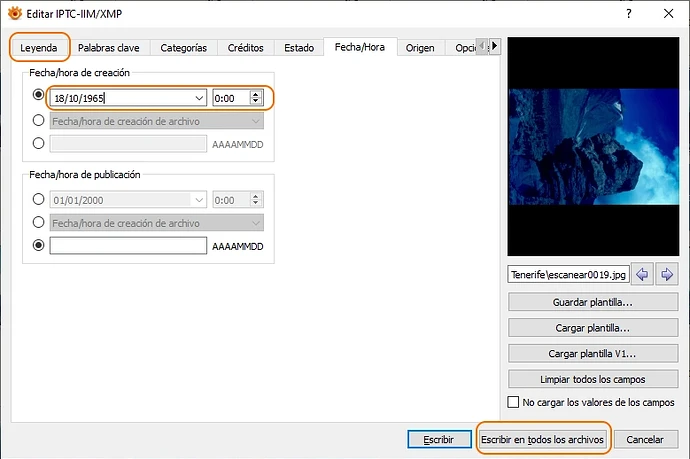Image resolution: width=690 pixels, height=459 pixels.
Task: Increase creation time with spinner arrow
Action: 256,94
